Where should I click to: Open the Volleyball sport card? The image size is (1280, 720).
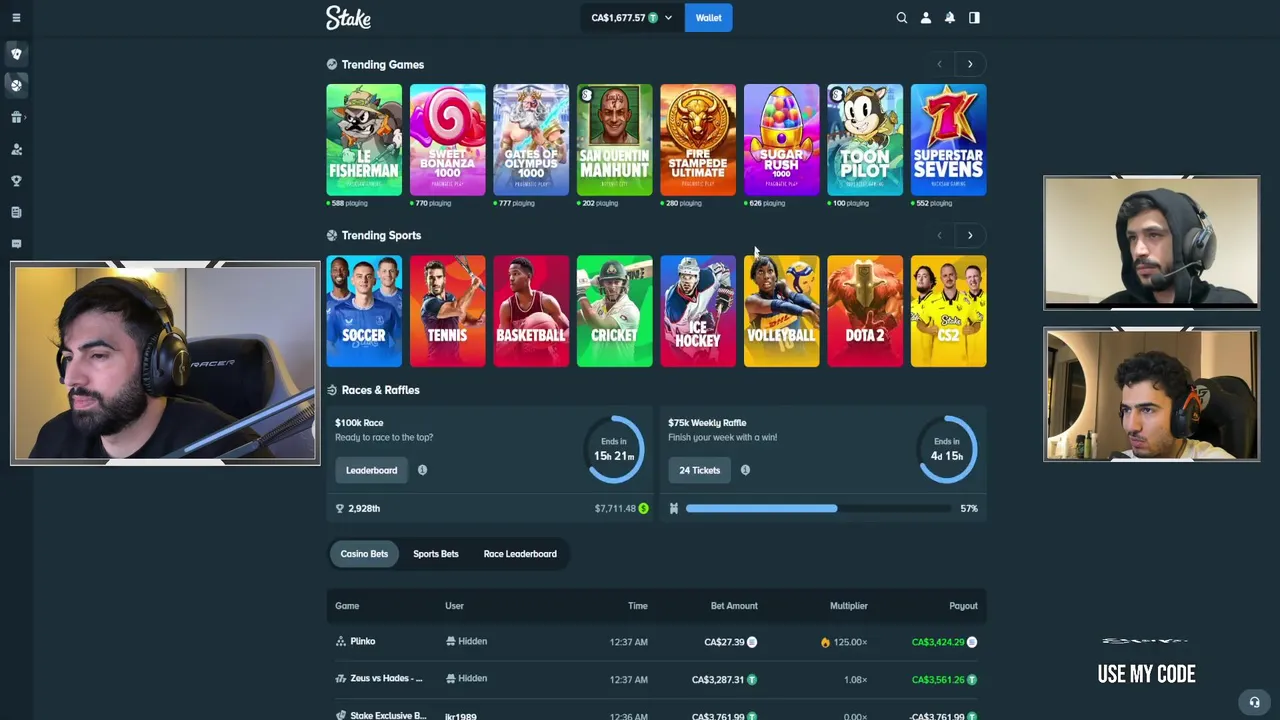782,311
